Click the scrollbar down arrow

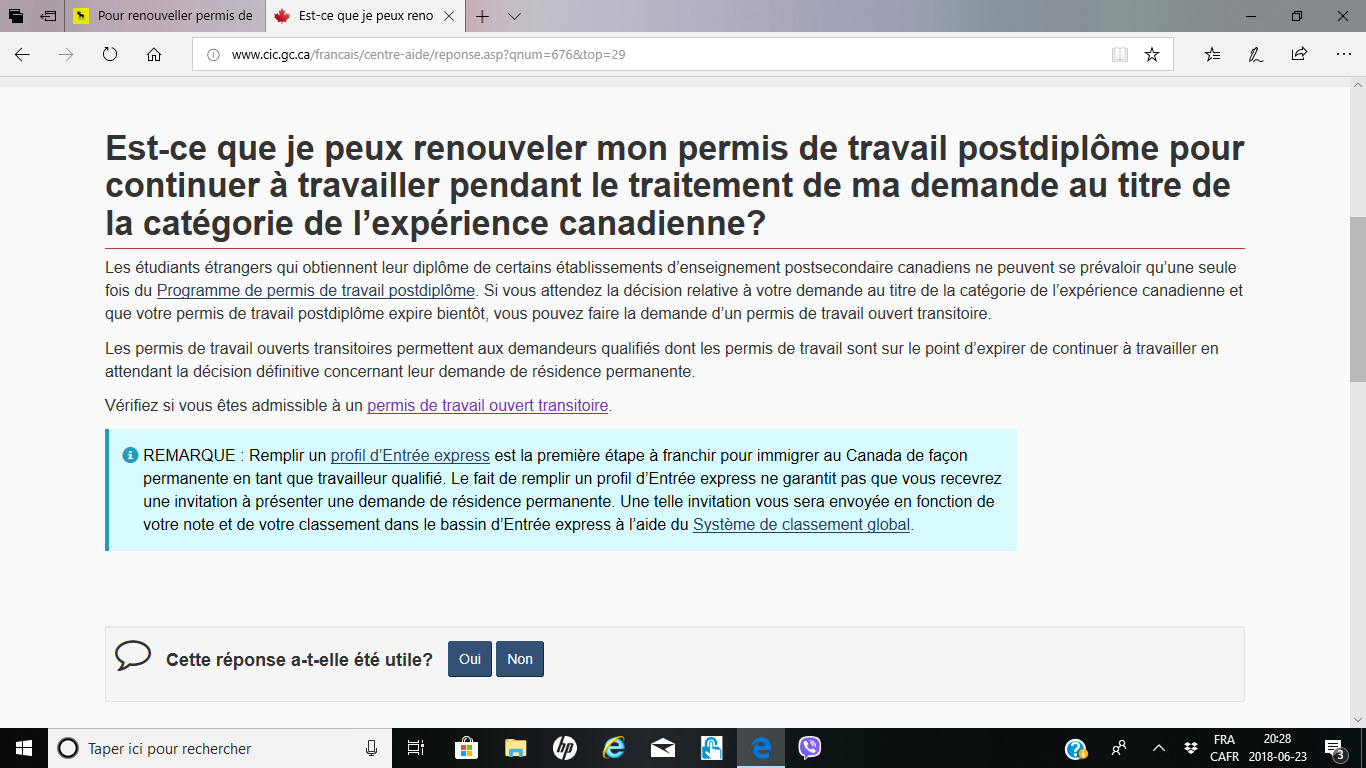(1357, 719)
